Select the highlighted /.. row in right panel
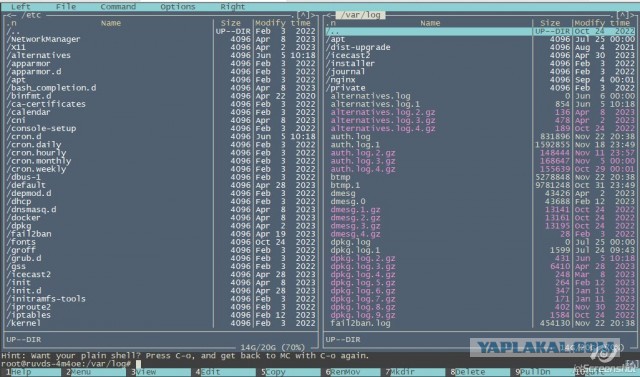The width and height of the screenshot is (640, 377). pyautogui.click(x=480, y=31)
